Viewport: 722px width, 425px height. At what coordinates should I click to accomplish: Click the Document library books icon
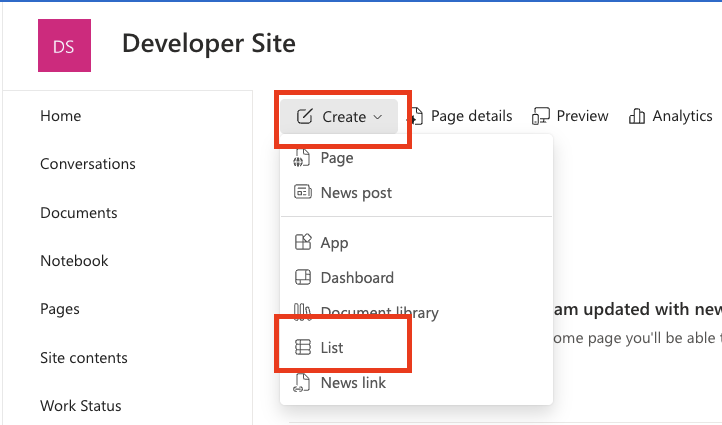tap(303, 312)
